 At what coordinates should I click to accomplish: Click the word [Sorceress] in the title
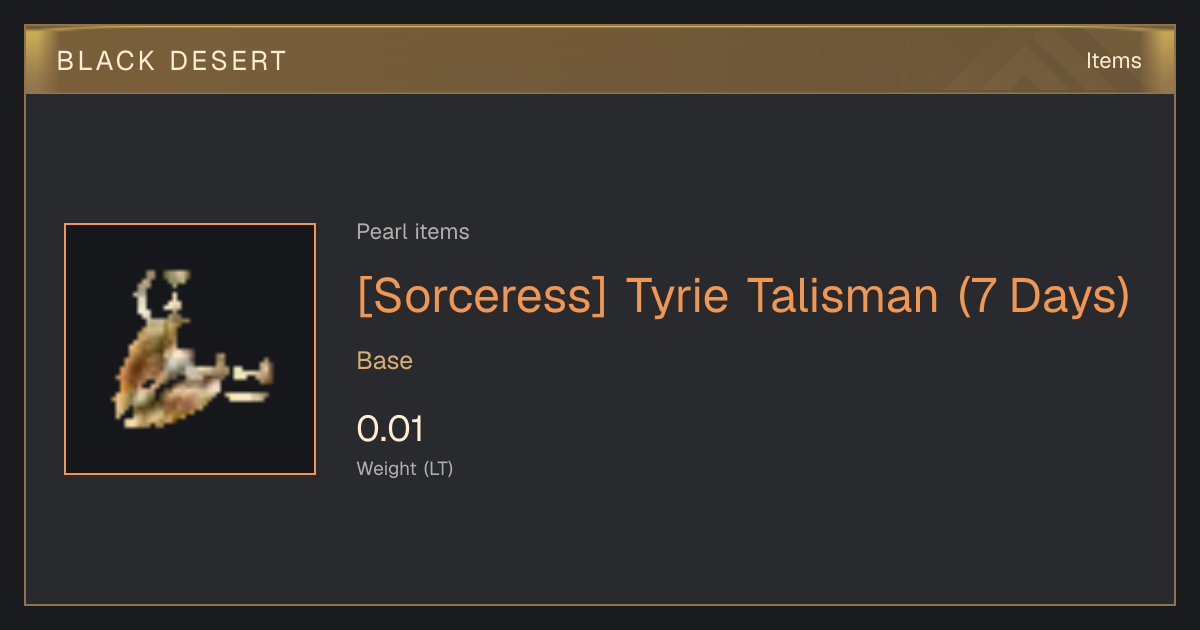pos(482,296)
